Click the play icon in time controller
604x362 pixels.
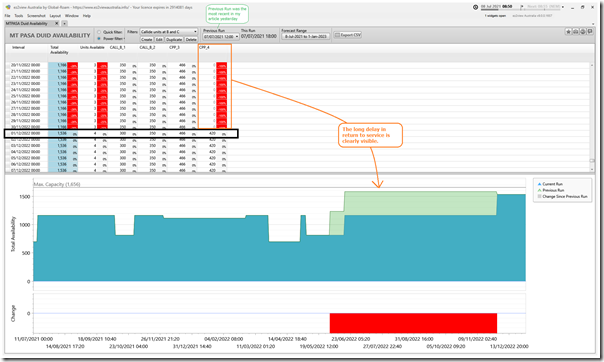point(522,7)
